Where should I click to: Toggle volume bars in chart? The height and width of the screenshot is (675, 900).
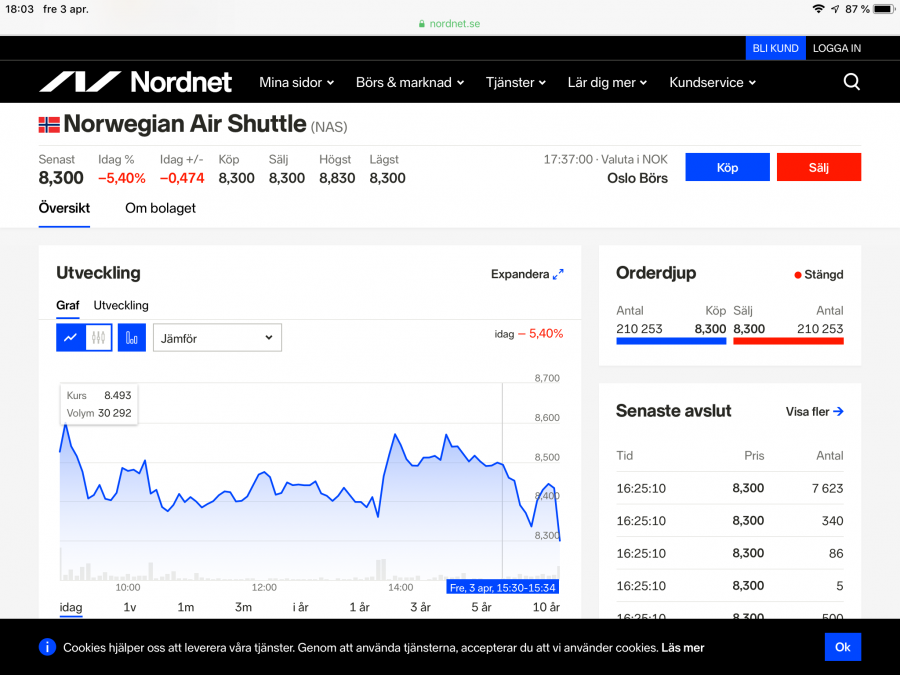(x=132, y=338)
